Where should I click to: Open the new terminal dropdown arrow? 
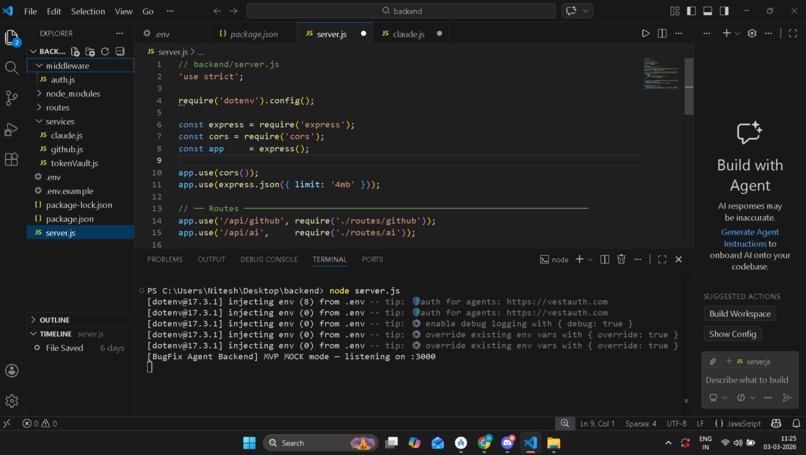tap(590, 259)
